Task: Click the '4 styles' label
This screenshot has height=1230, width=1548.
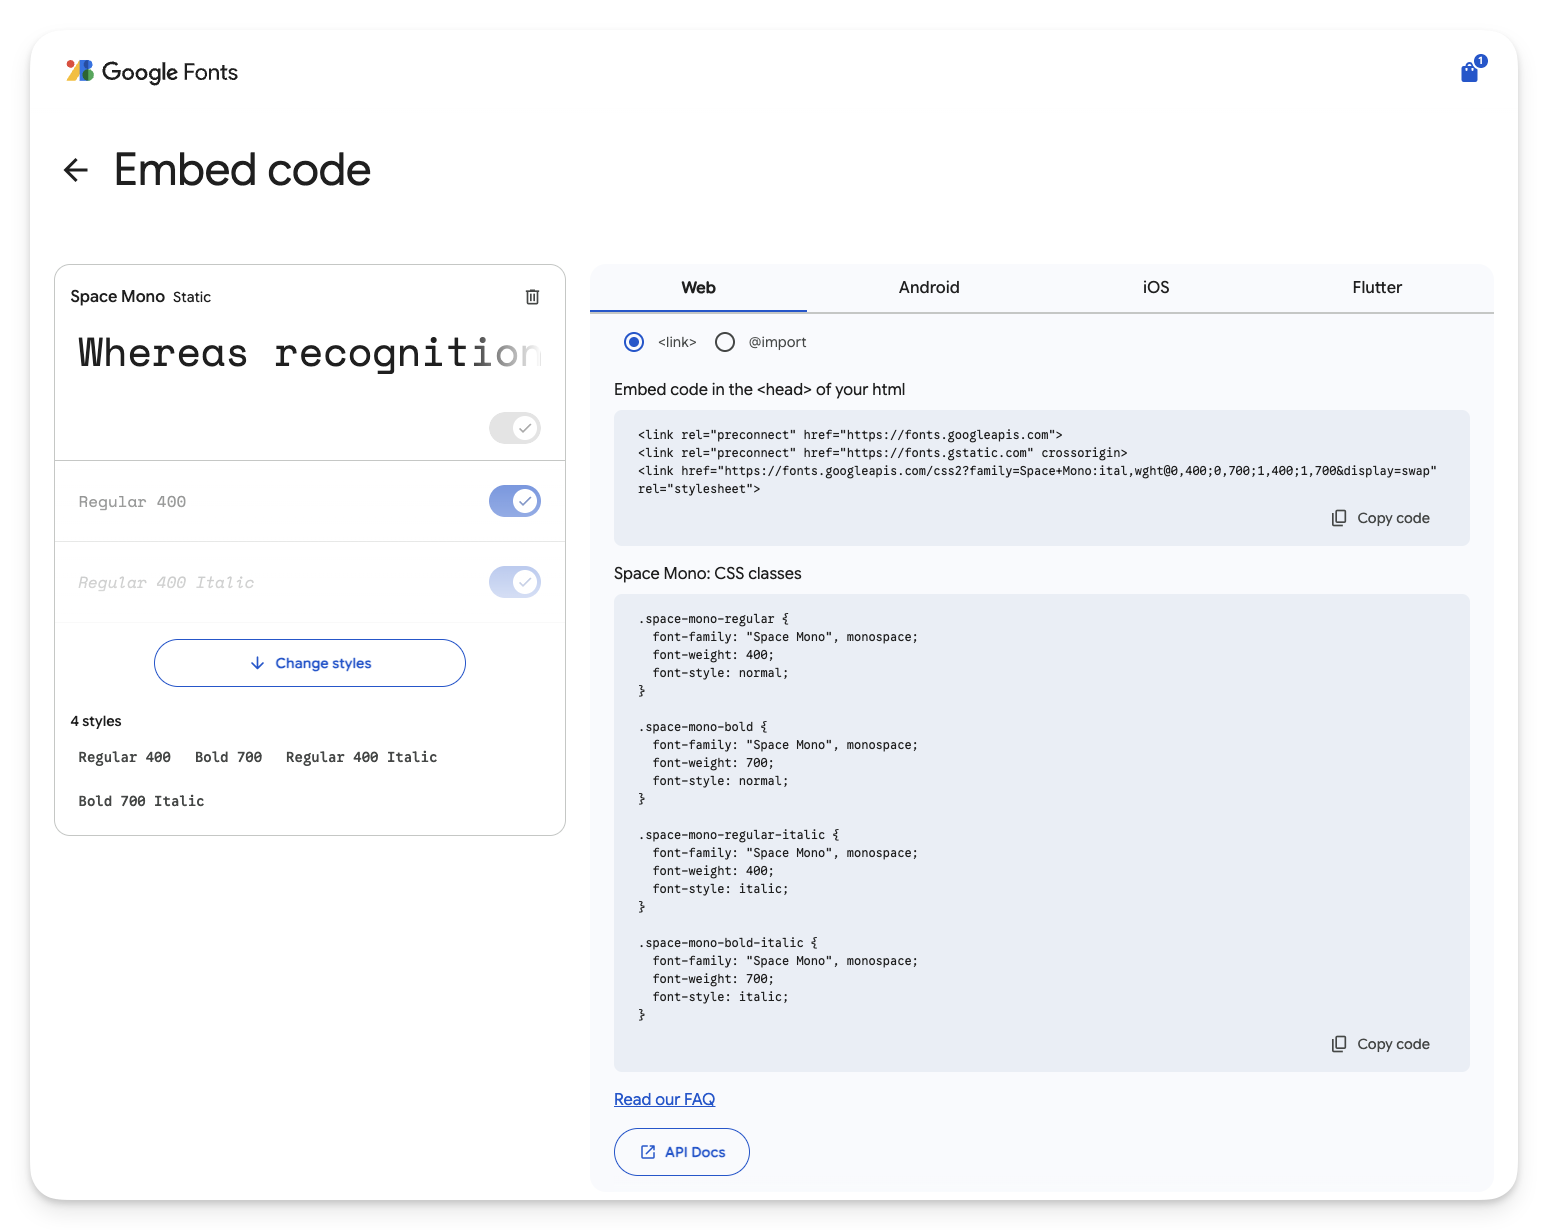Action: coord(96,721)
